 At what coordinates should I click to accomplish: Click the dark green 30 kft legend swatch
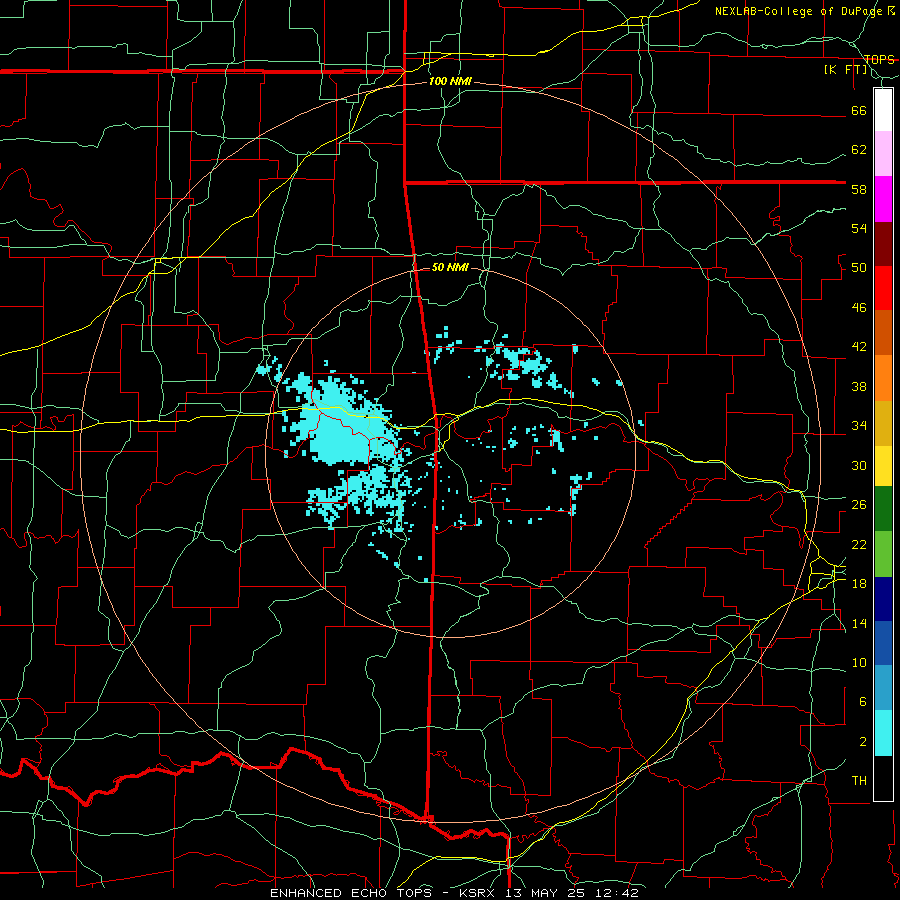point(883,509)
